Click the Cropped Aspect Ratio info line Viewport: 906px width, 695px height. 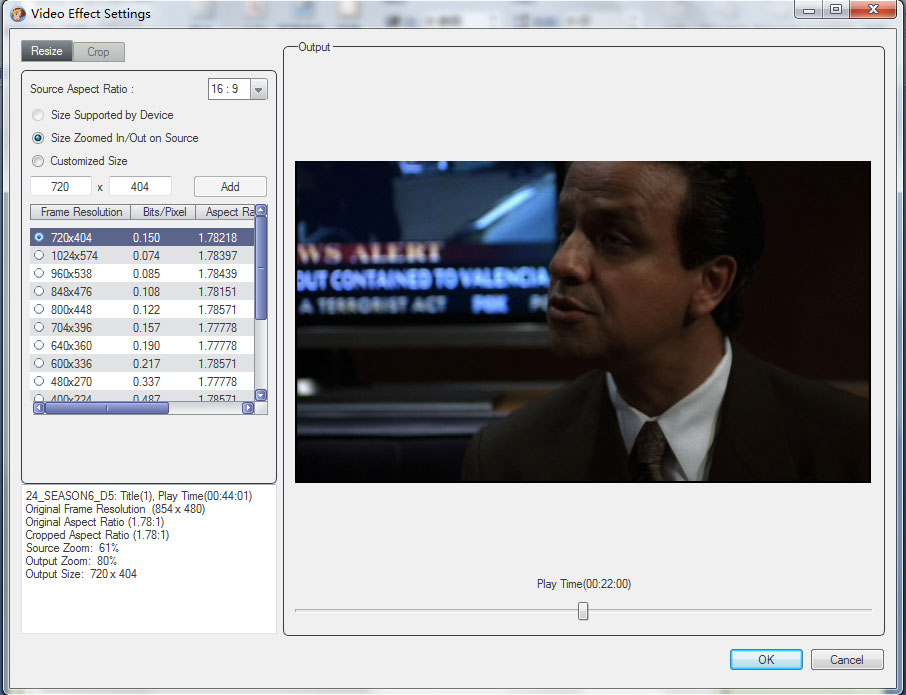(x=97, y=535)
